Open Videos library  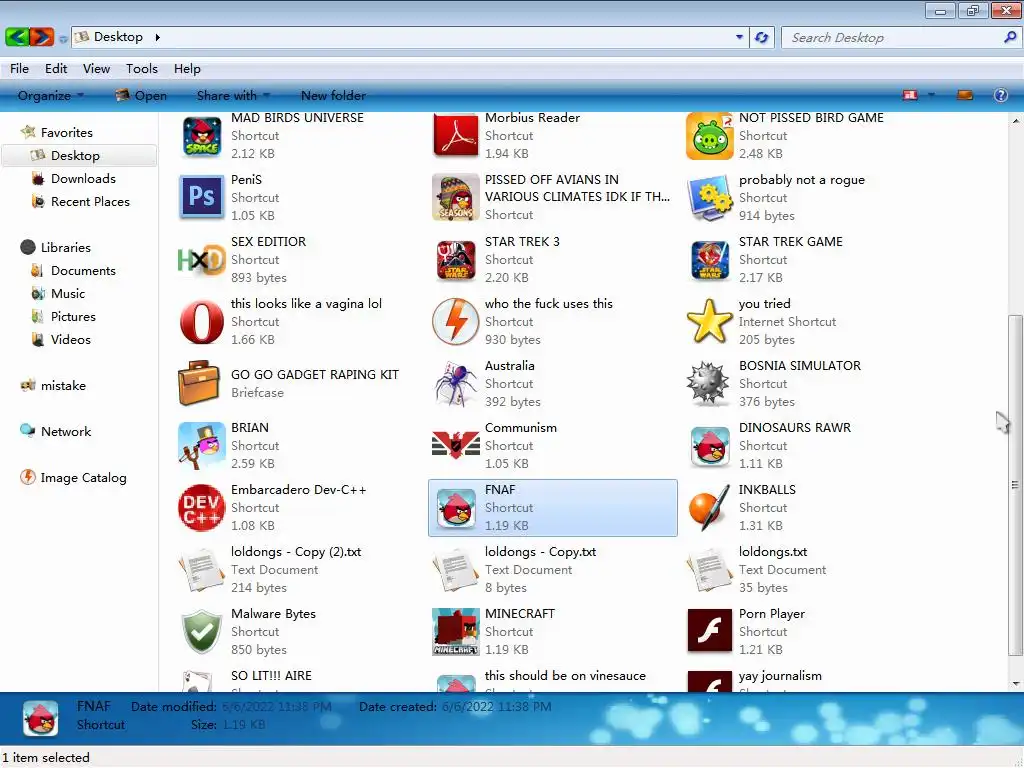click(x=71, y=340)
